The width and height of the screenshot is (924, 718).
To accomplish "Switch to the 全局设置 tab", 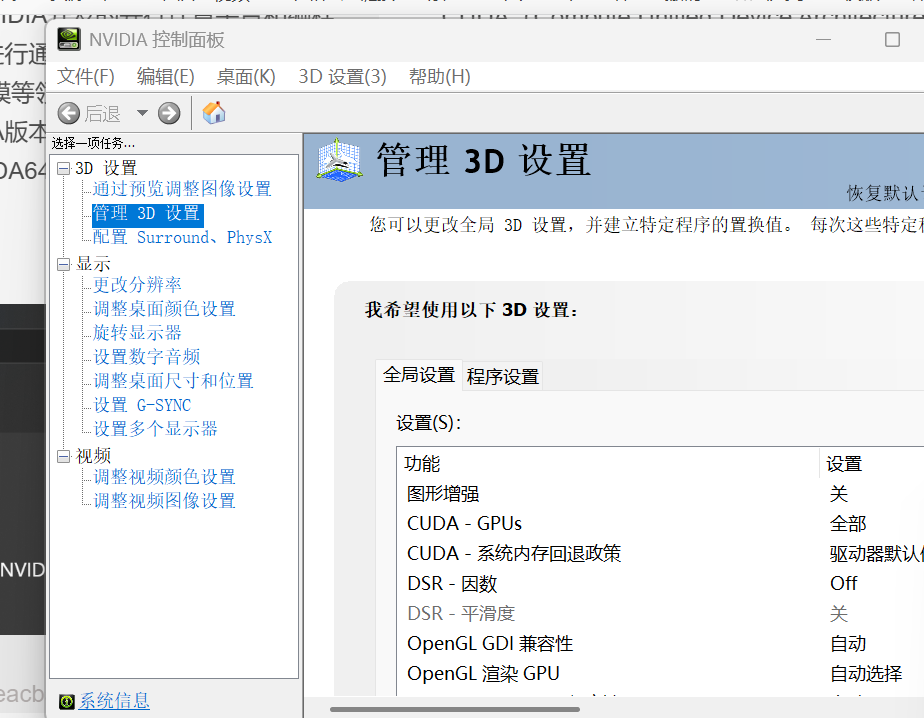I will 419,374.
